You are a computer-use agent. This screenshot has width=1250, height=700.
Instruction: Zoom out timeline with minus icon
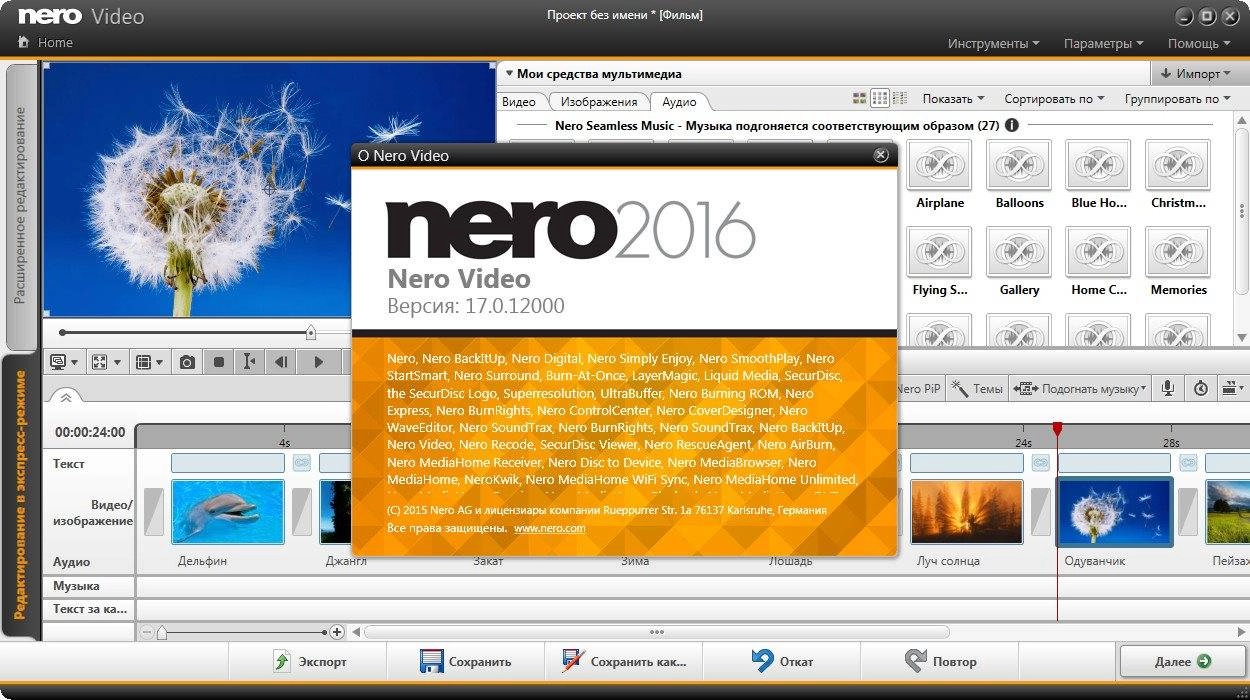tap(147, 632)
